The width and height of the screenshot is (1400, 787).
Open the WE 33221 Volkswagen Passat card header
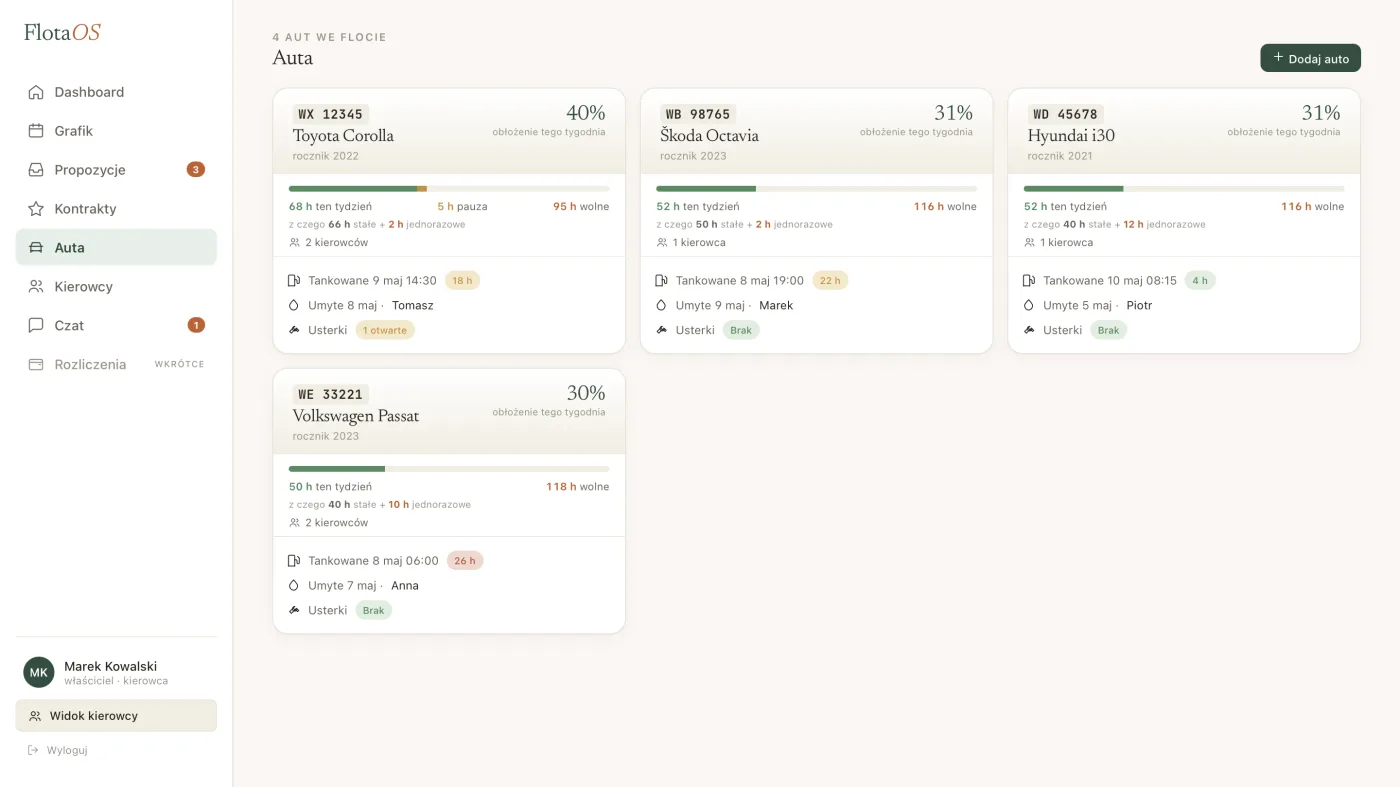(x=449, y=412)
